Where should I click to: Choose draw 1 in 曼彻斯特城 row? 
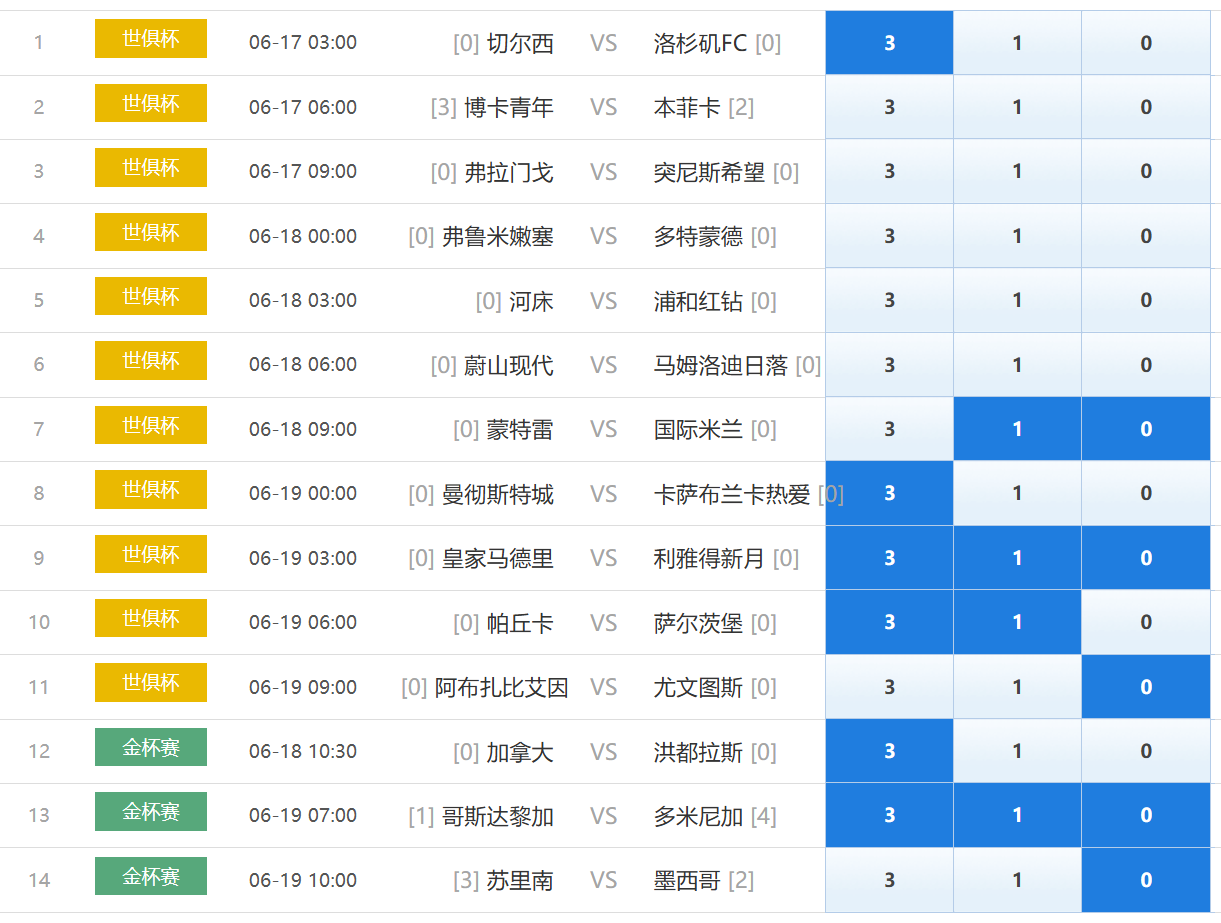1017,494
